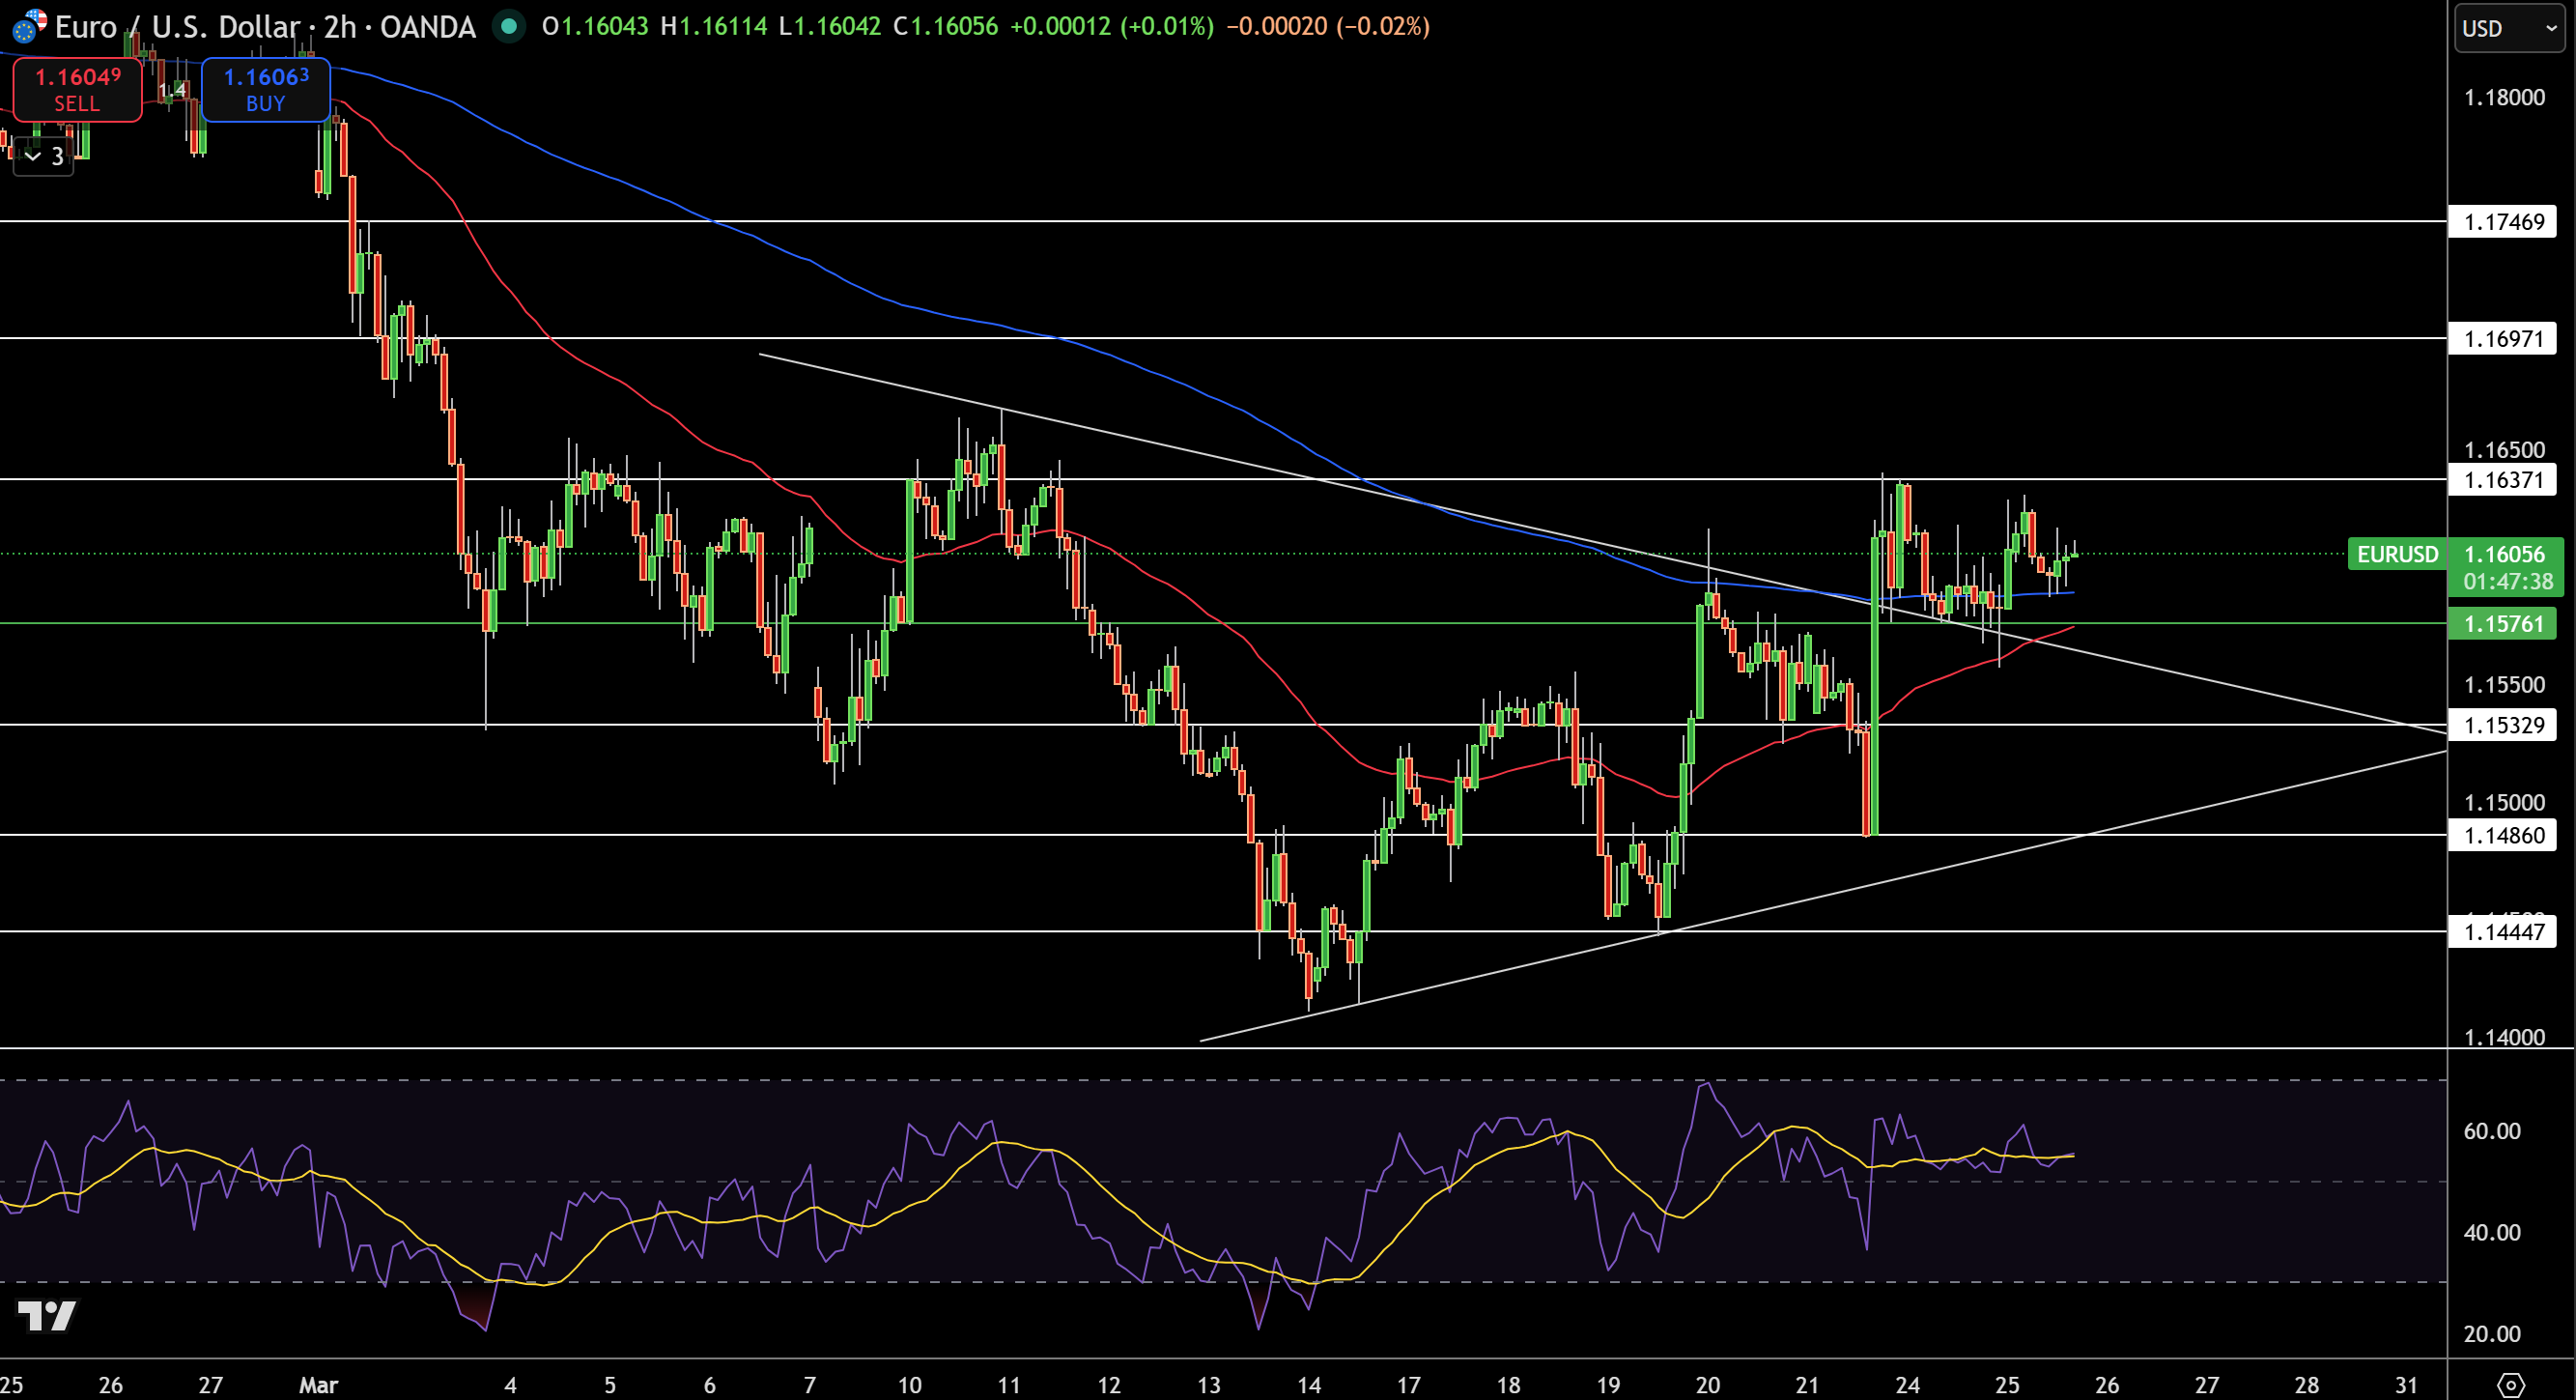The height and width of the screenshot is (1400, 2576).
Task: Select the 1.17469 horizontal line price label
Action: pos(2503,222)
